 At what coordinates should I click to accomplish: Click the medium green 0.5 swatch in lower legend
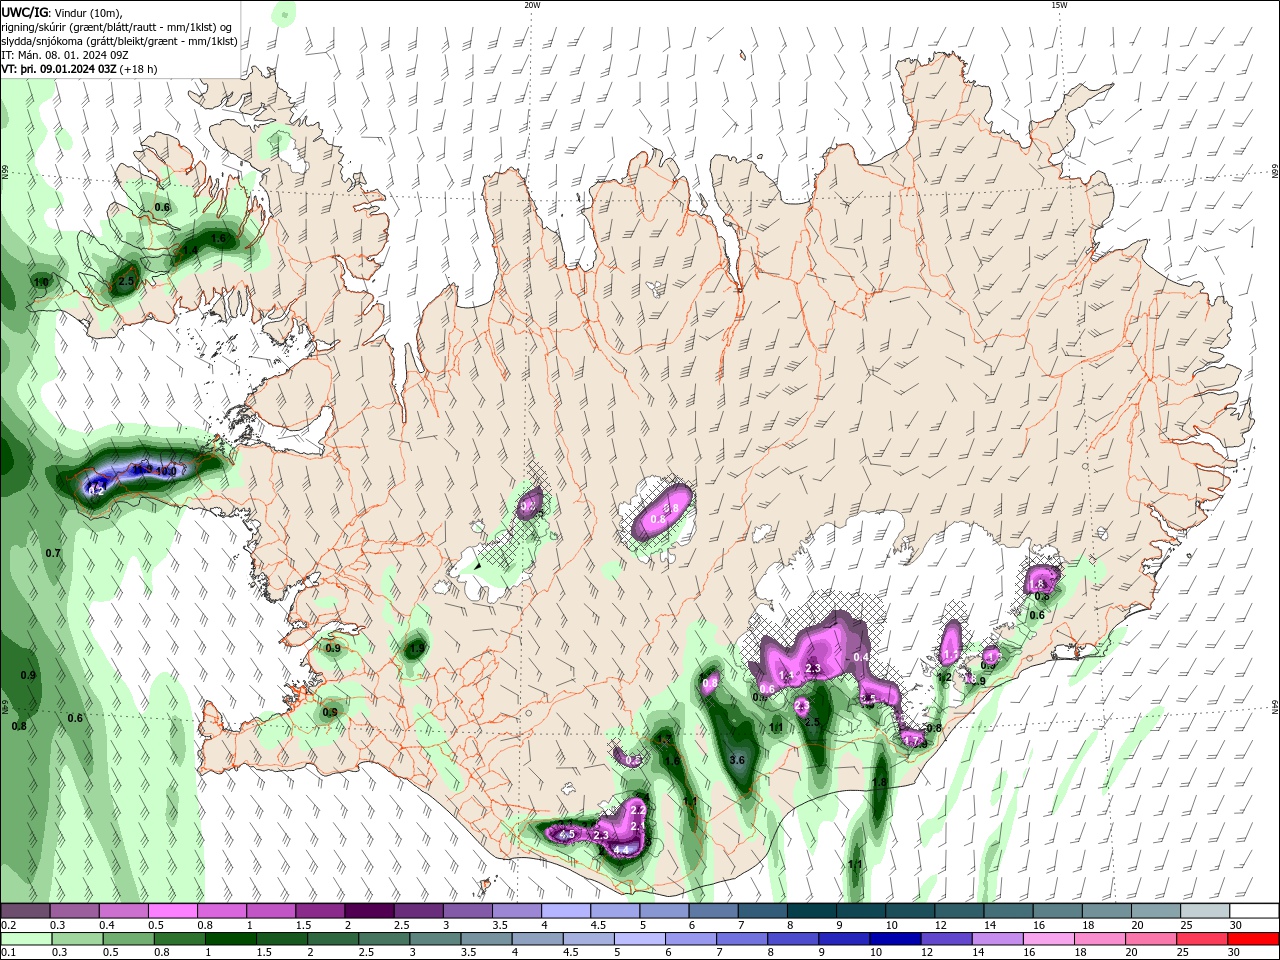coord(128,939)
